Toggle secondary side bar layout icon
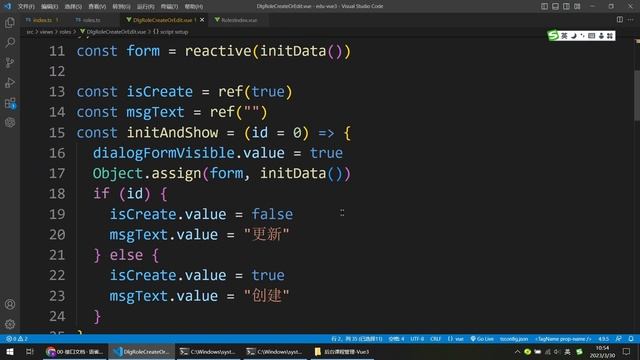640x360 pixels. pyautogui.click(x=567, y=6)
